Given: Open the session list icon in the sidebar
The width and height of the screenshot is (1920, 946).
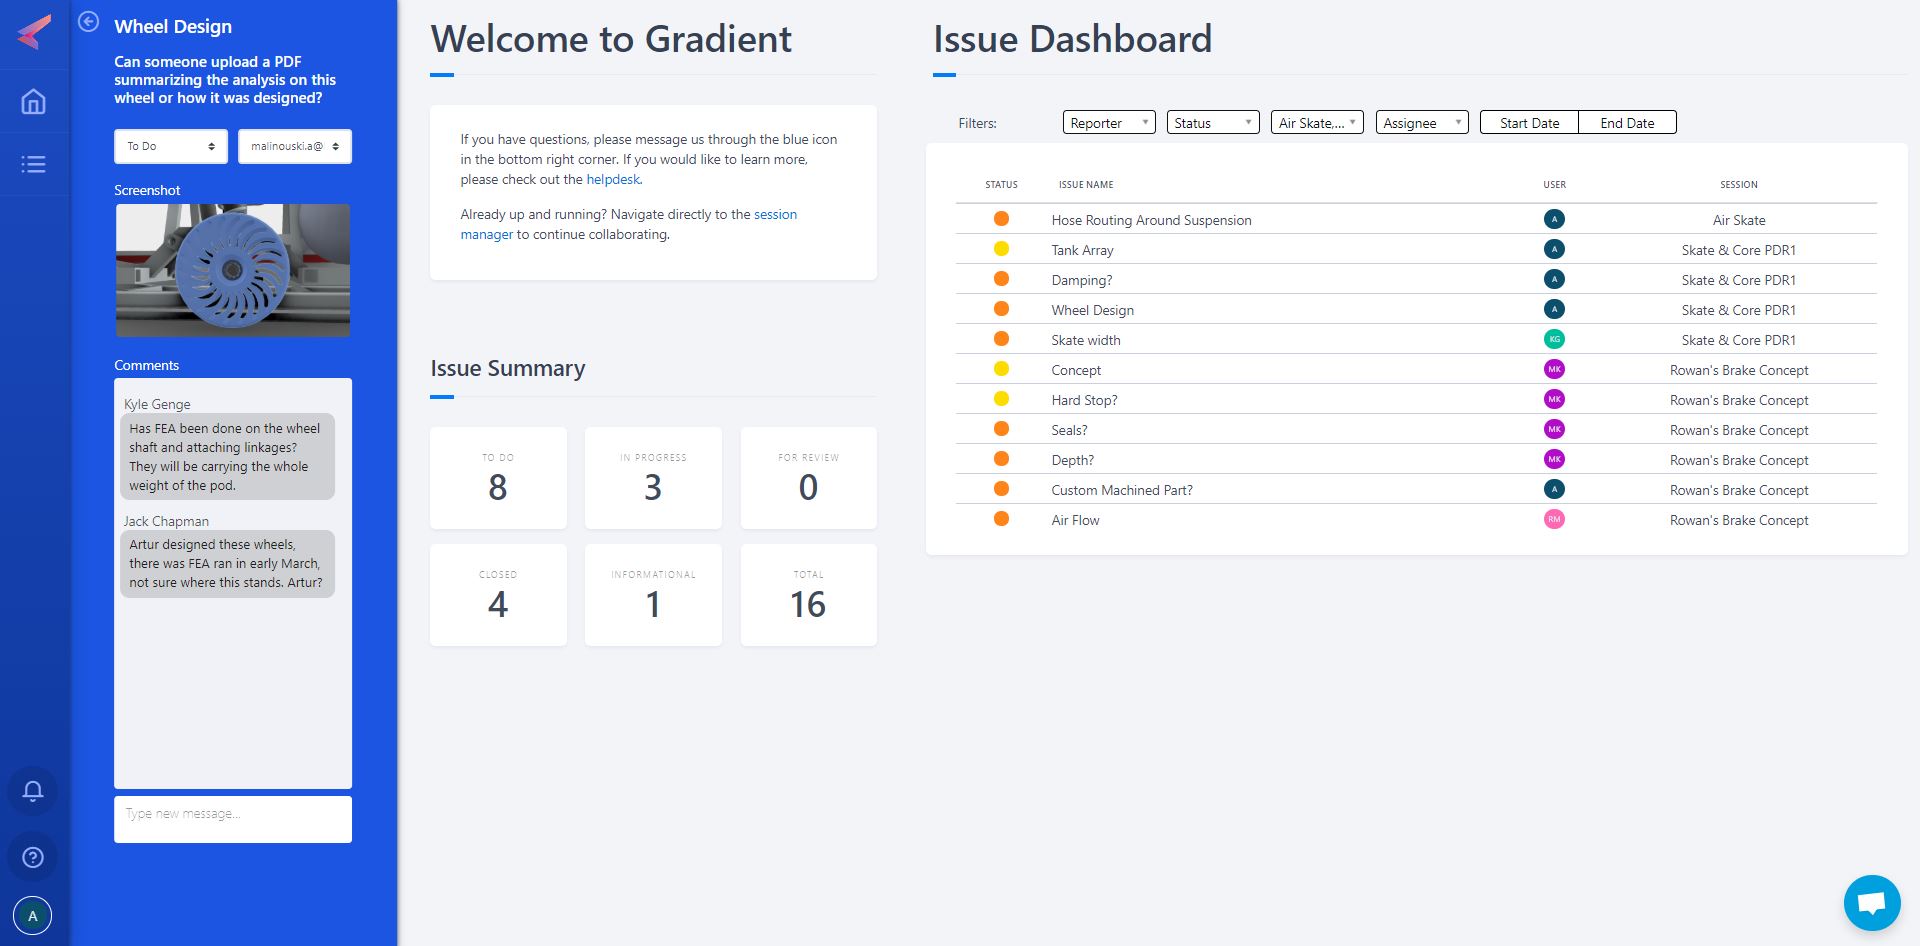Looking at the screenshot, I should pos(33,164).
